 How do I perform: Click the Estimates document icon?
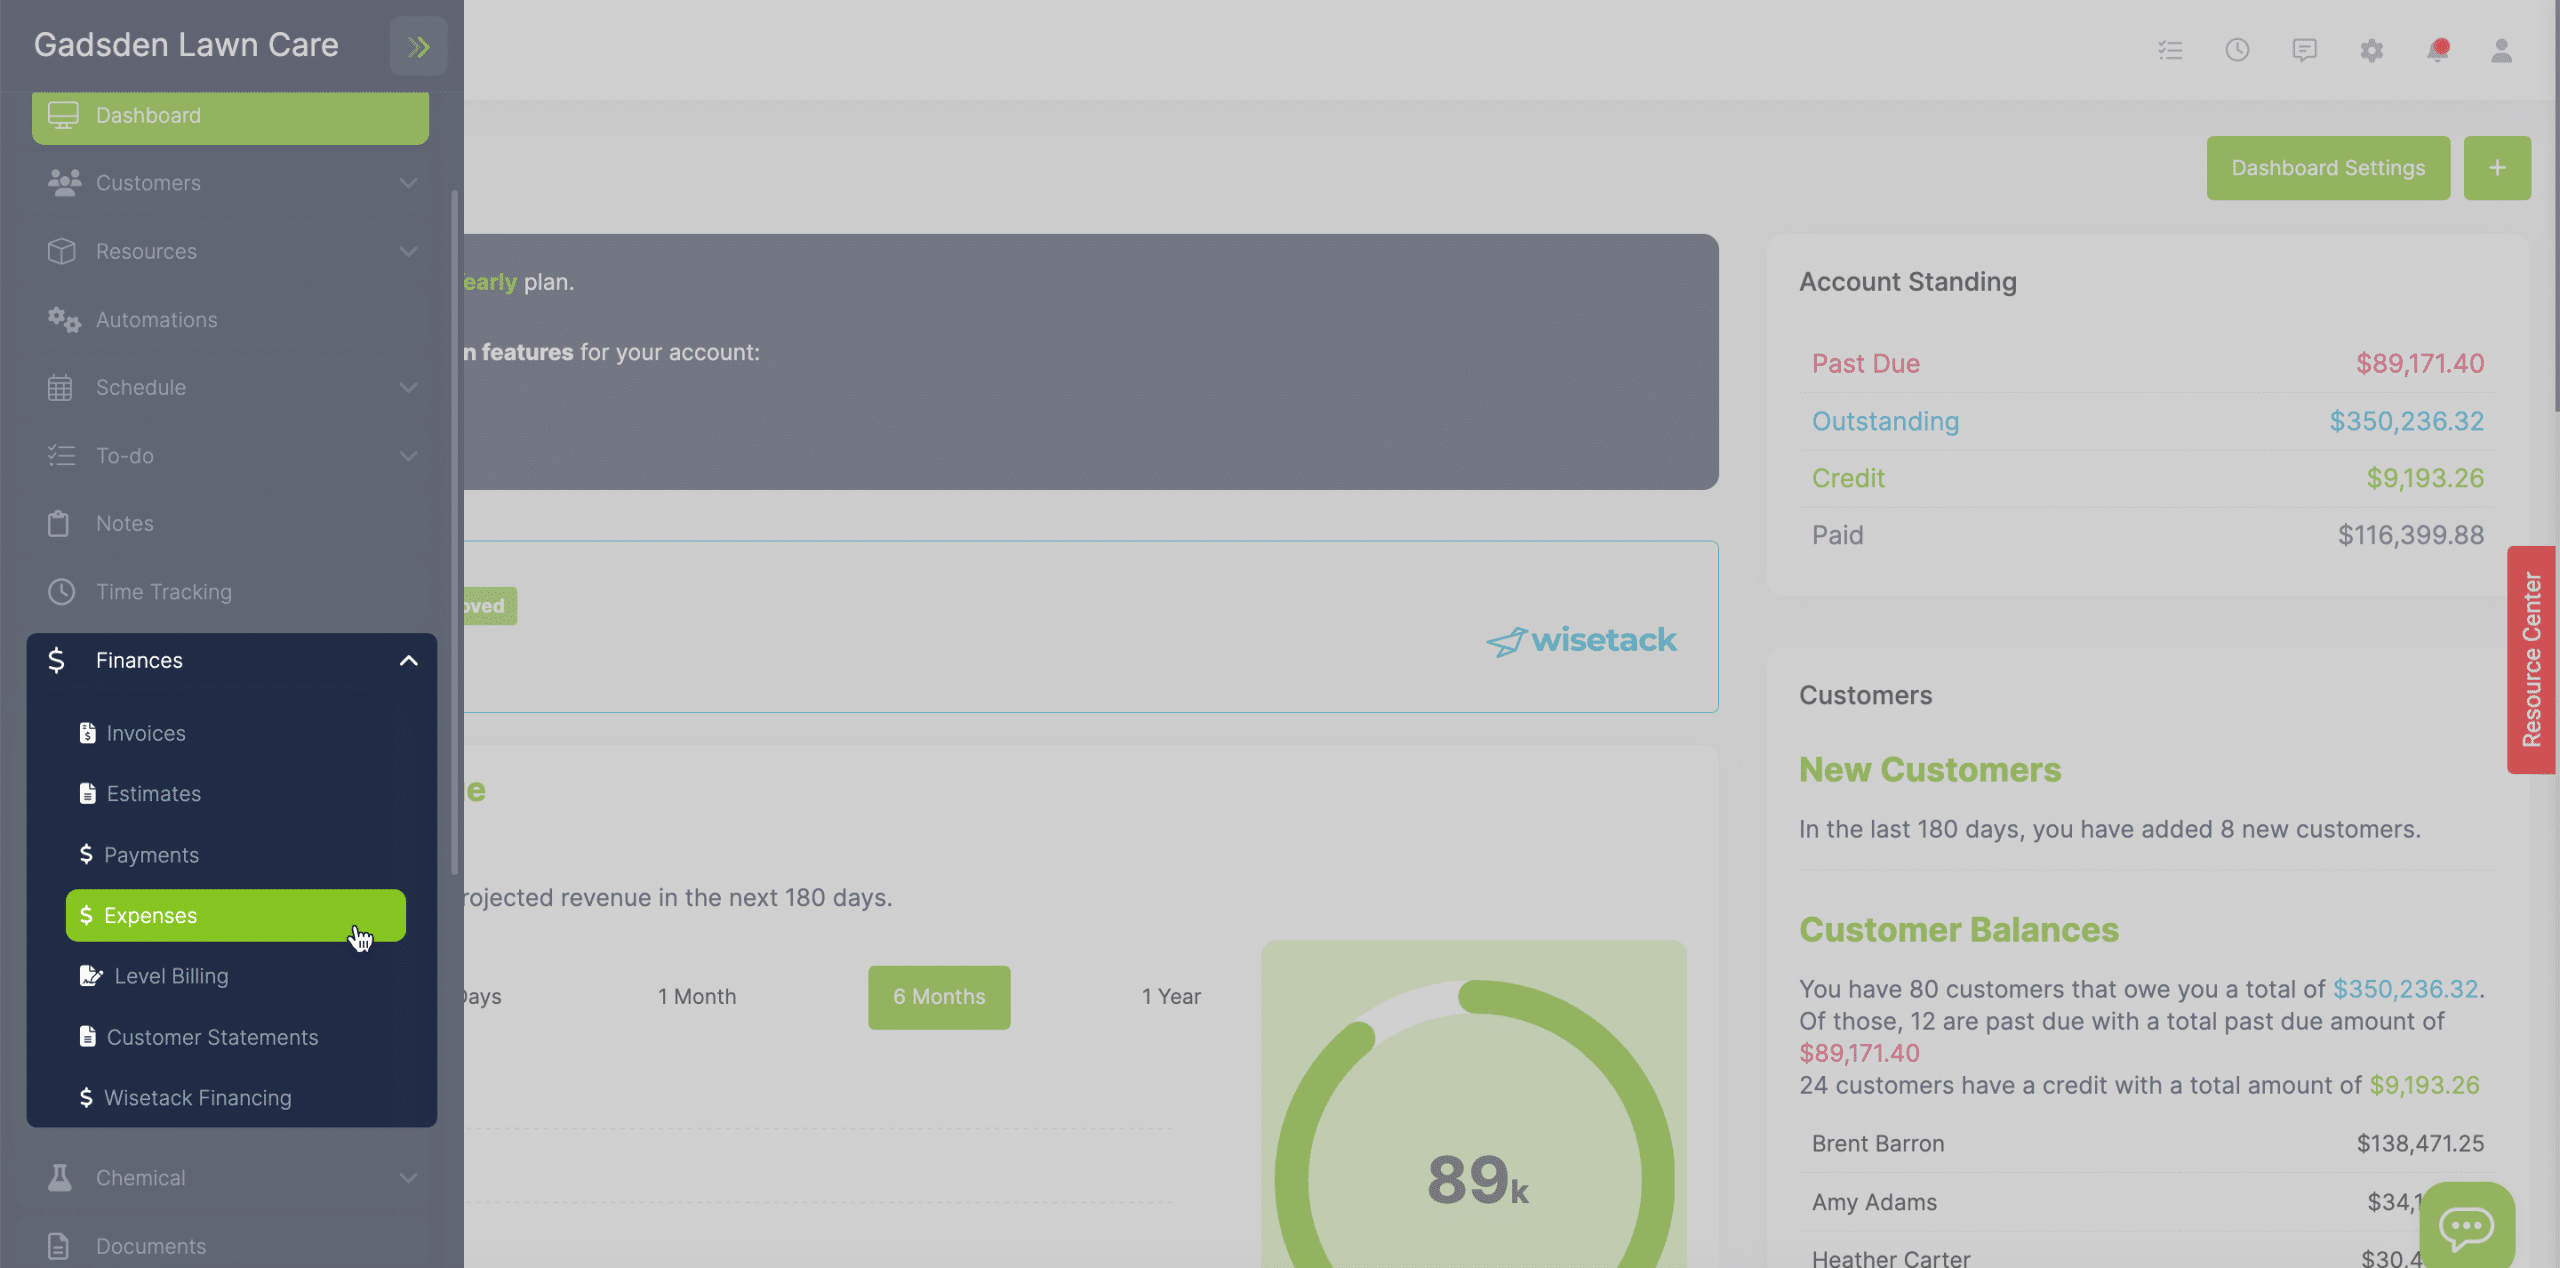88,793
